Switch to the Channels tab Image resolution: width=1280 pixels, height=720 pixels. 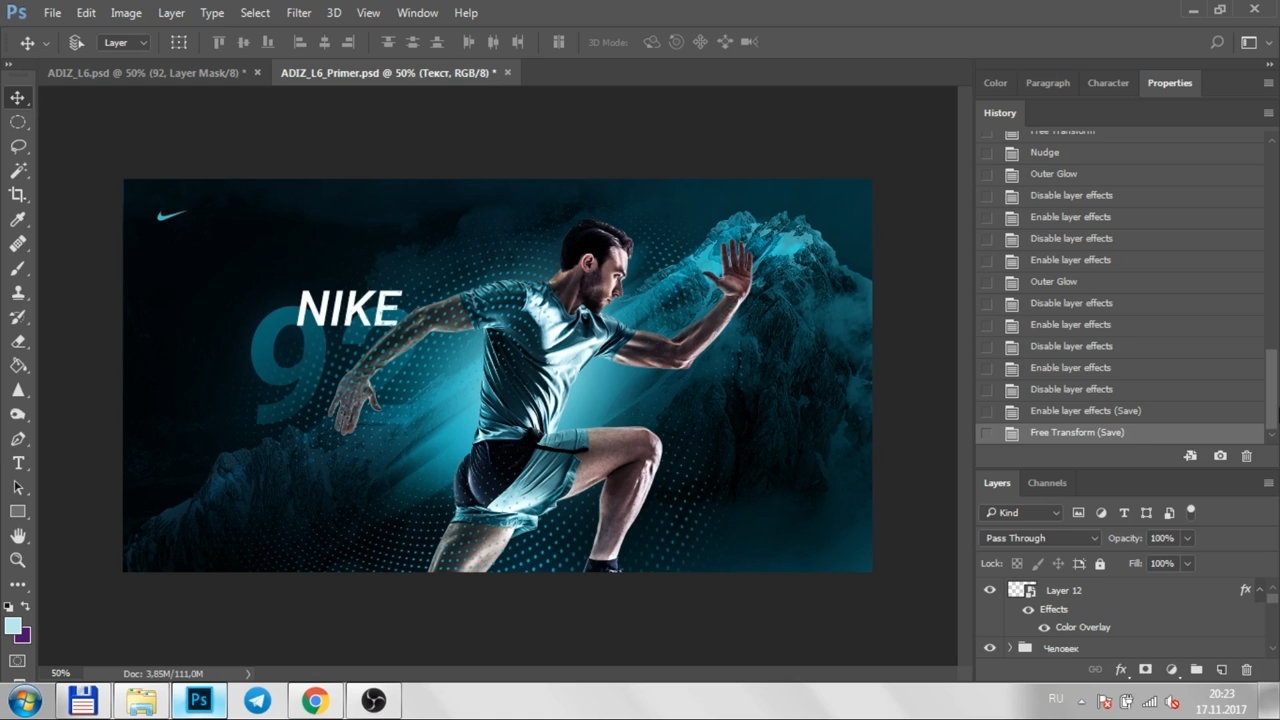coord(1047,483)
